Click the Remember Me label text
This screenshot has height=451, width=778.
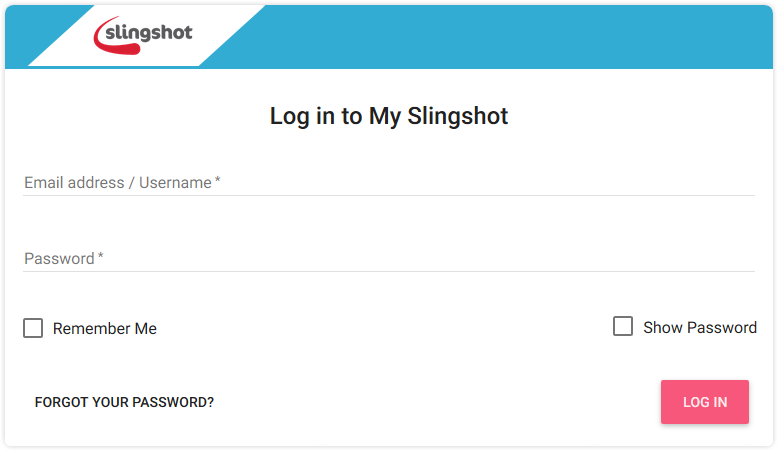tap(105, 329)
